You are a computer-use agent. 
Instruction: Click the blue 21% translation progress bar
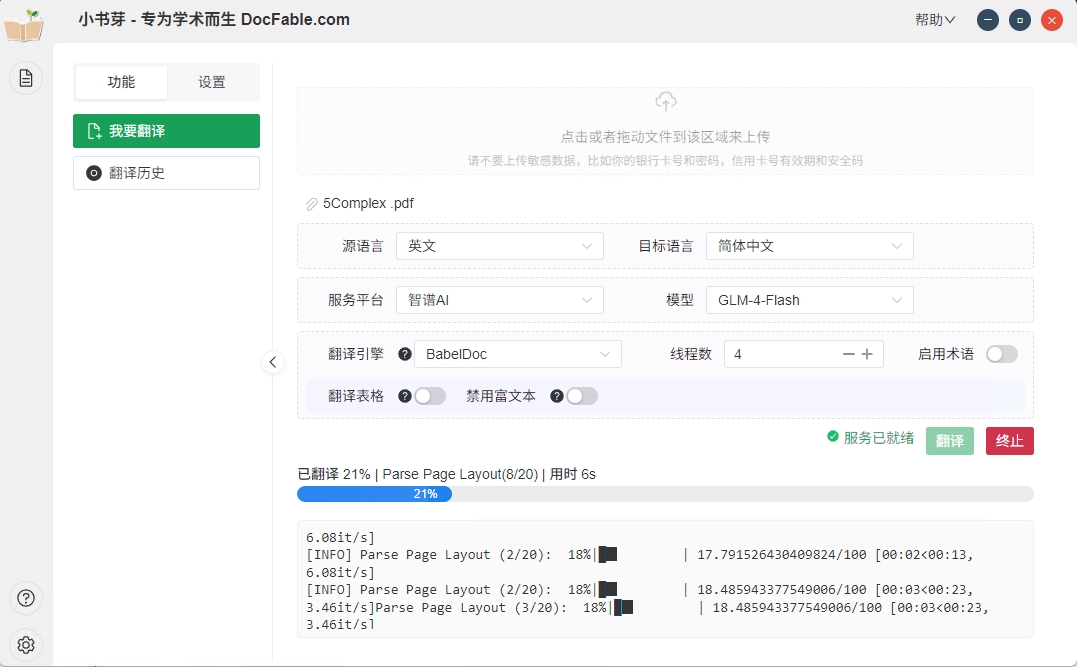click(374, 494)
